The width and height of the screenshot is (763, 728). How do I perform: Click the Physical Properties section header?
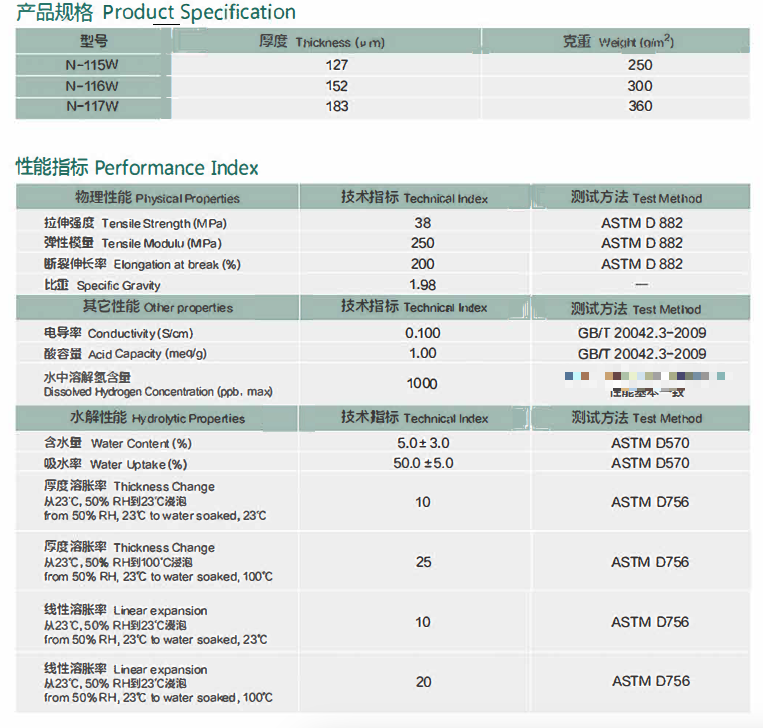(157, 198)
